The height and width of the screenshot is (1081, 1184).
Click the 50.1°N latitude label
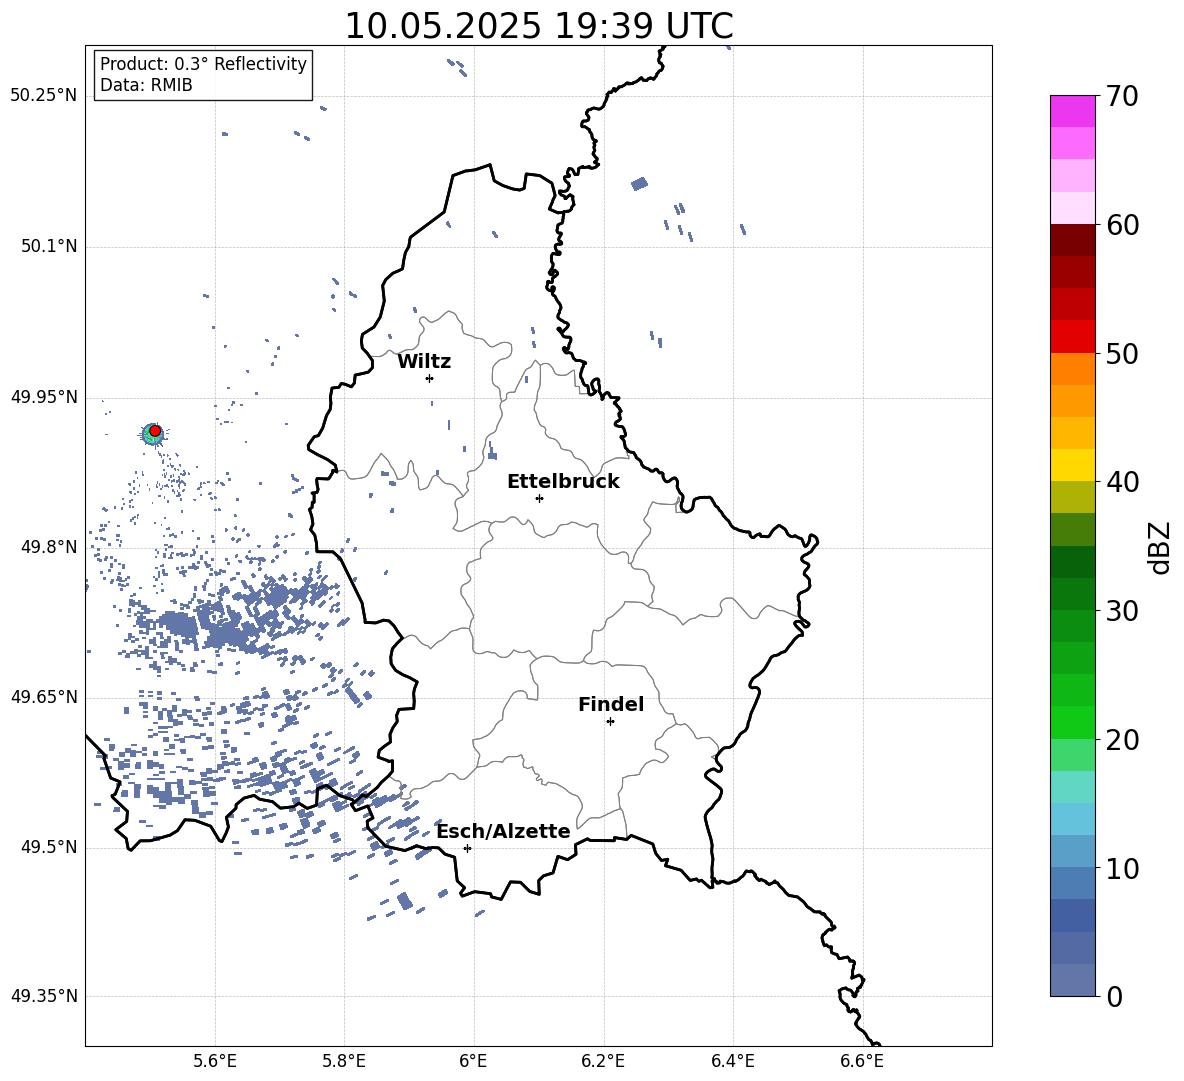point(49,247)
